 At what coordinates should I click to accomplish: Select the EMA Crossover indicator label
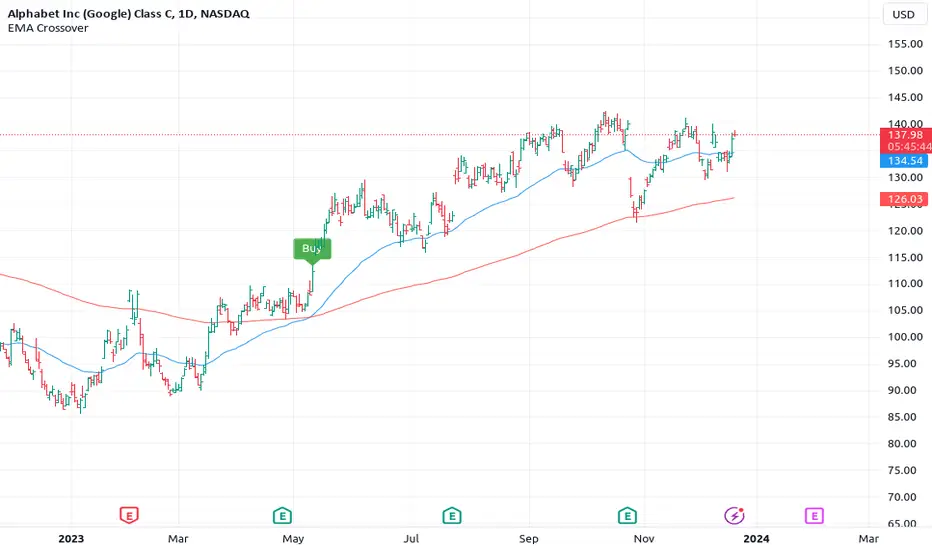click(48, 28)
